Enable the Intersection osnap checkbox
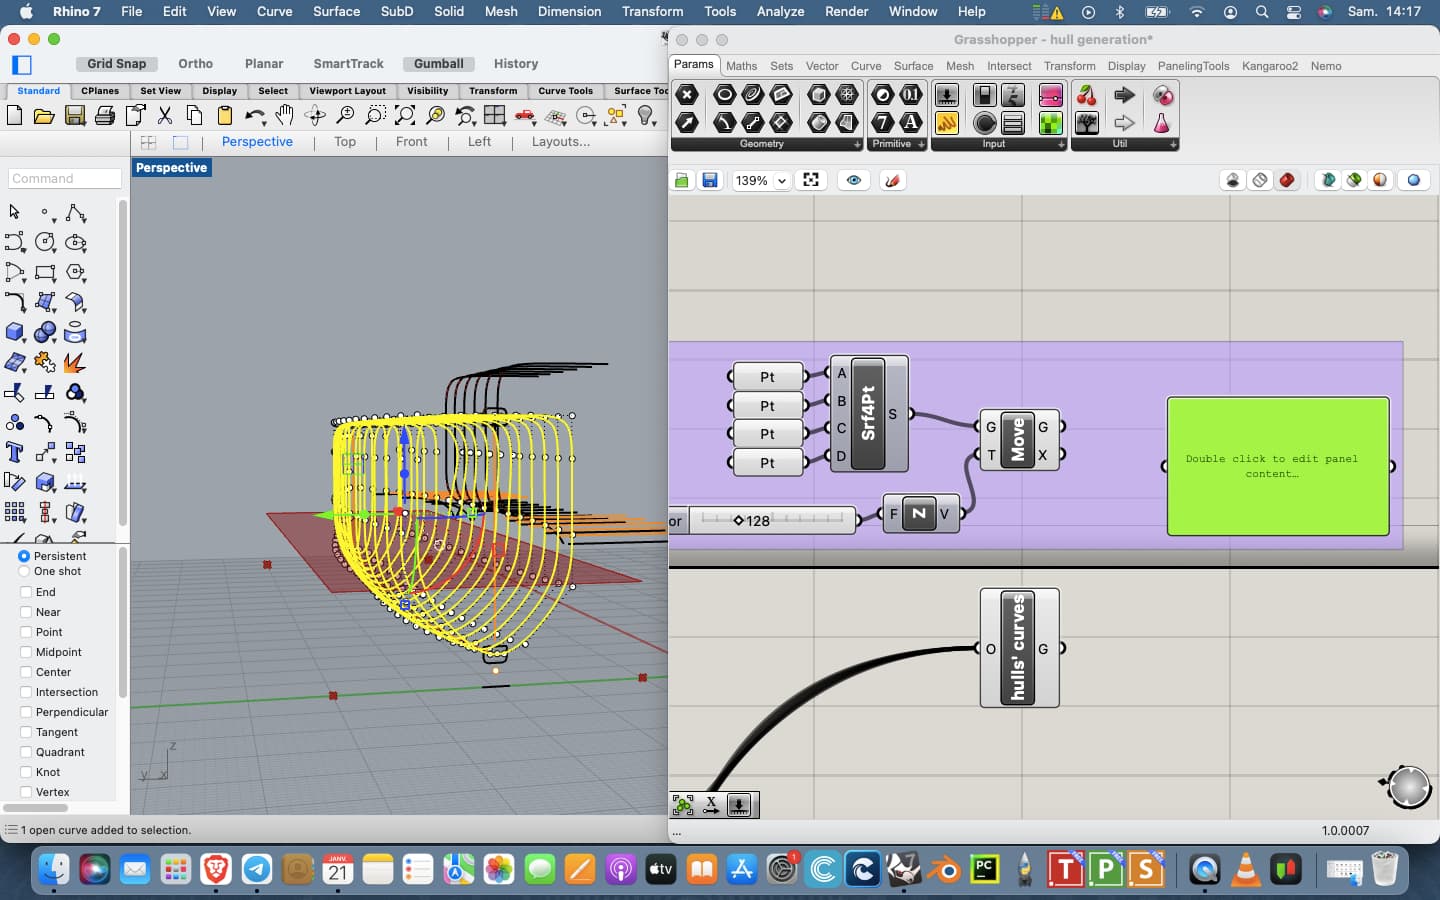 [x=26, y=692]
